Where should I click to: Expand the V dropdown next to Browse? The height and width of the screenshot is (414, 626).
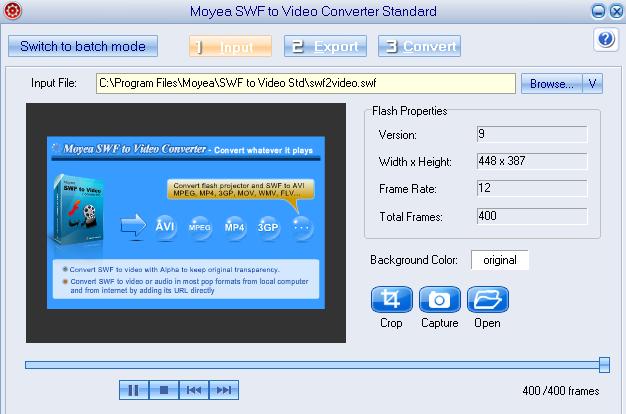(592, 84)
